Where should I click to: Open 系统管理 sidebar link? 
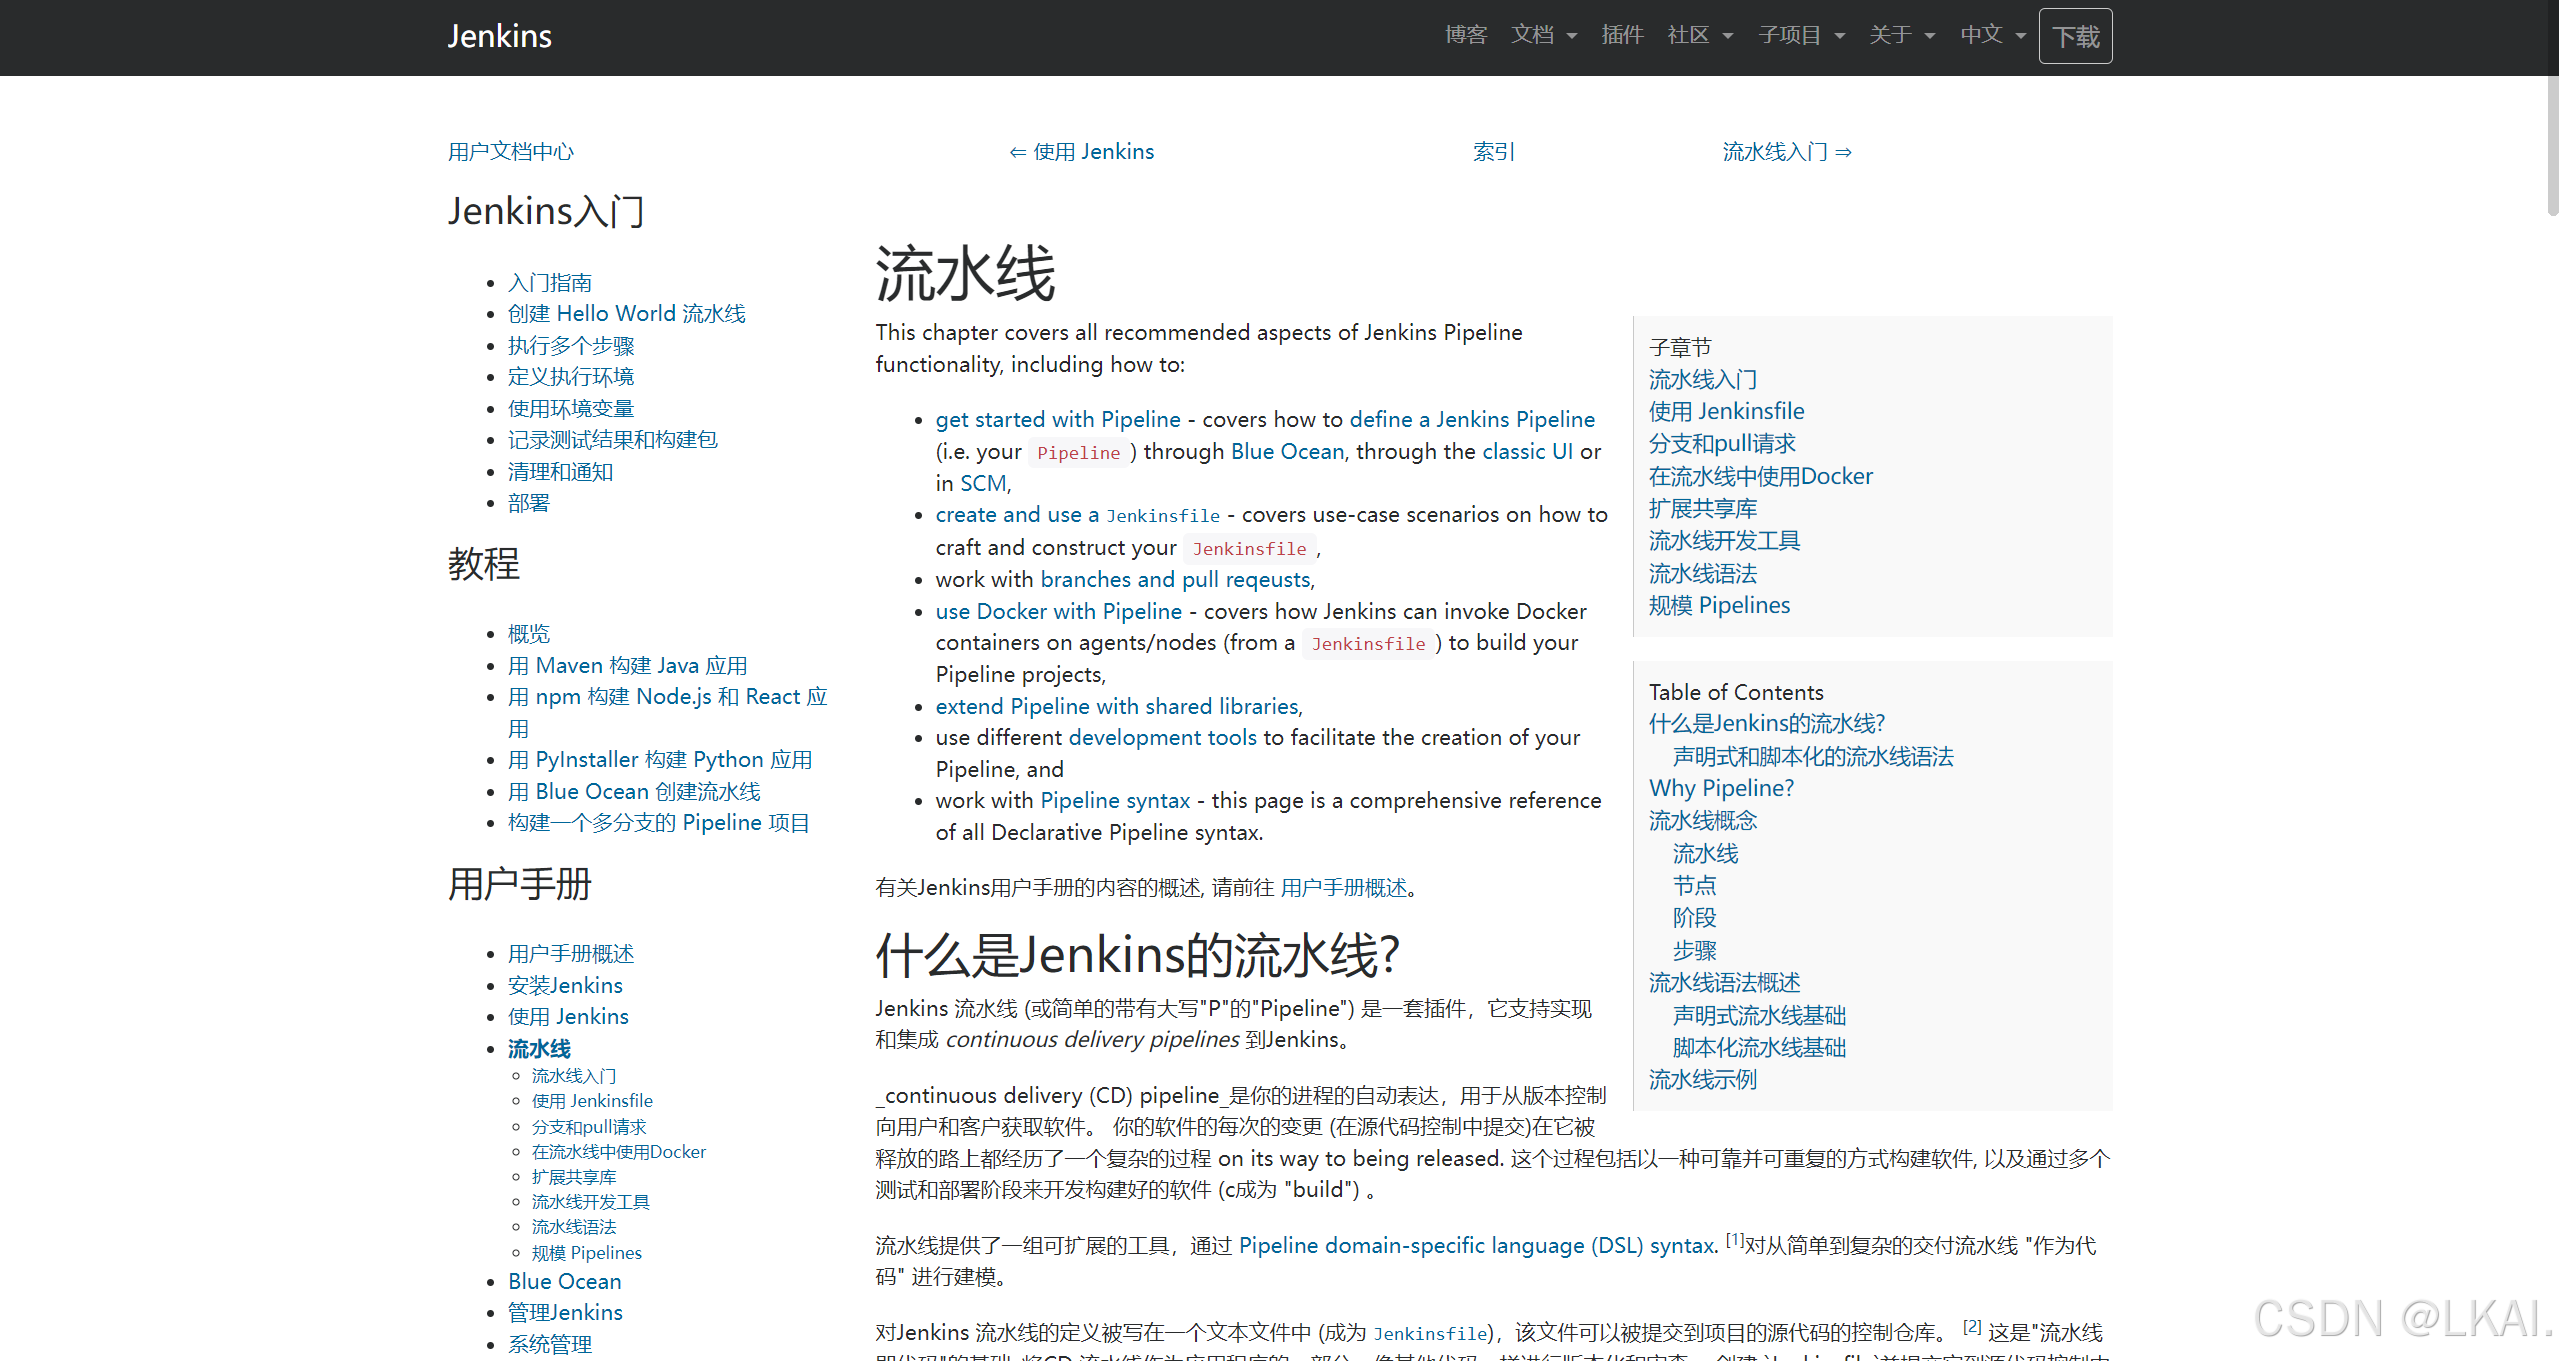[549, 1345]
